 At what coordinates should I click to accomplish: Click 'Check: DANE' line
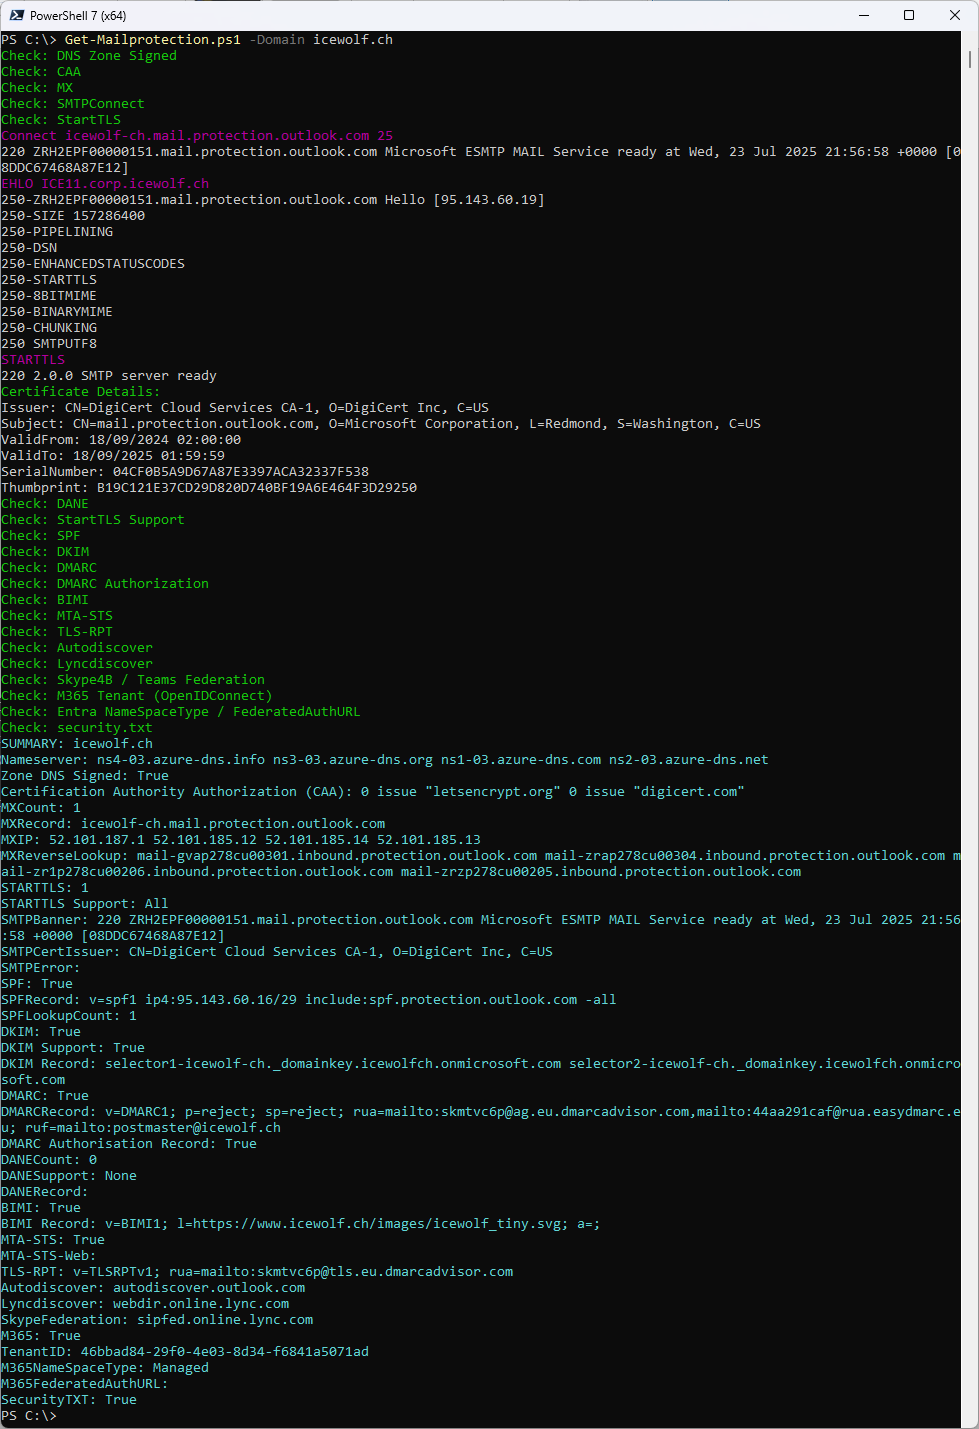[45, 504]
